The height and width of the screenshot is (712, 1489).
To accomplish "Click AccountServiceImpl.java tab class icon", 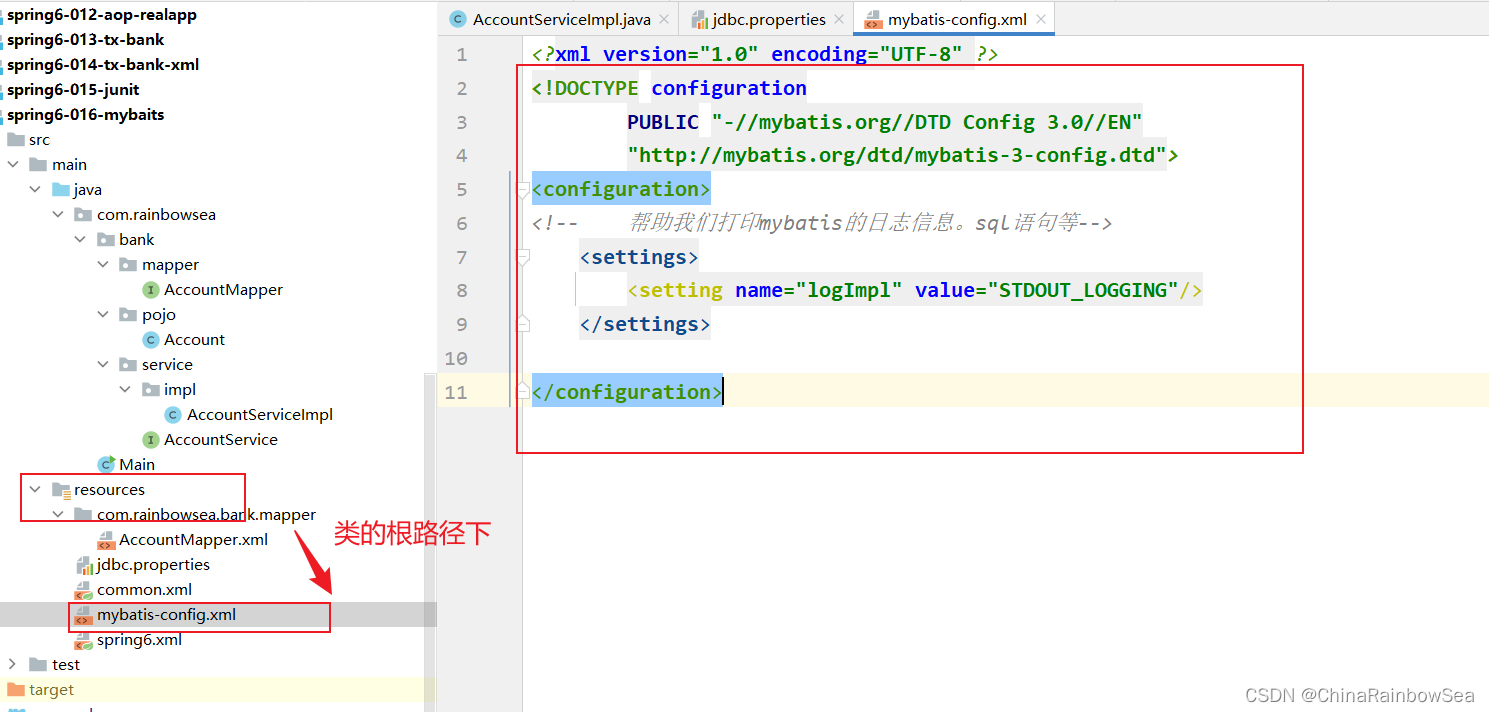I will pos(458,20).
